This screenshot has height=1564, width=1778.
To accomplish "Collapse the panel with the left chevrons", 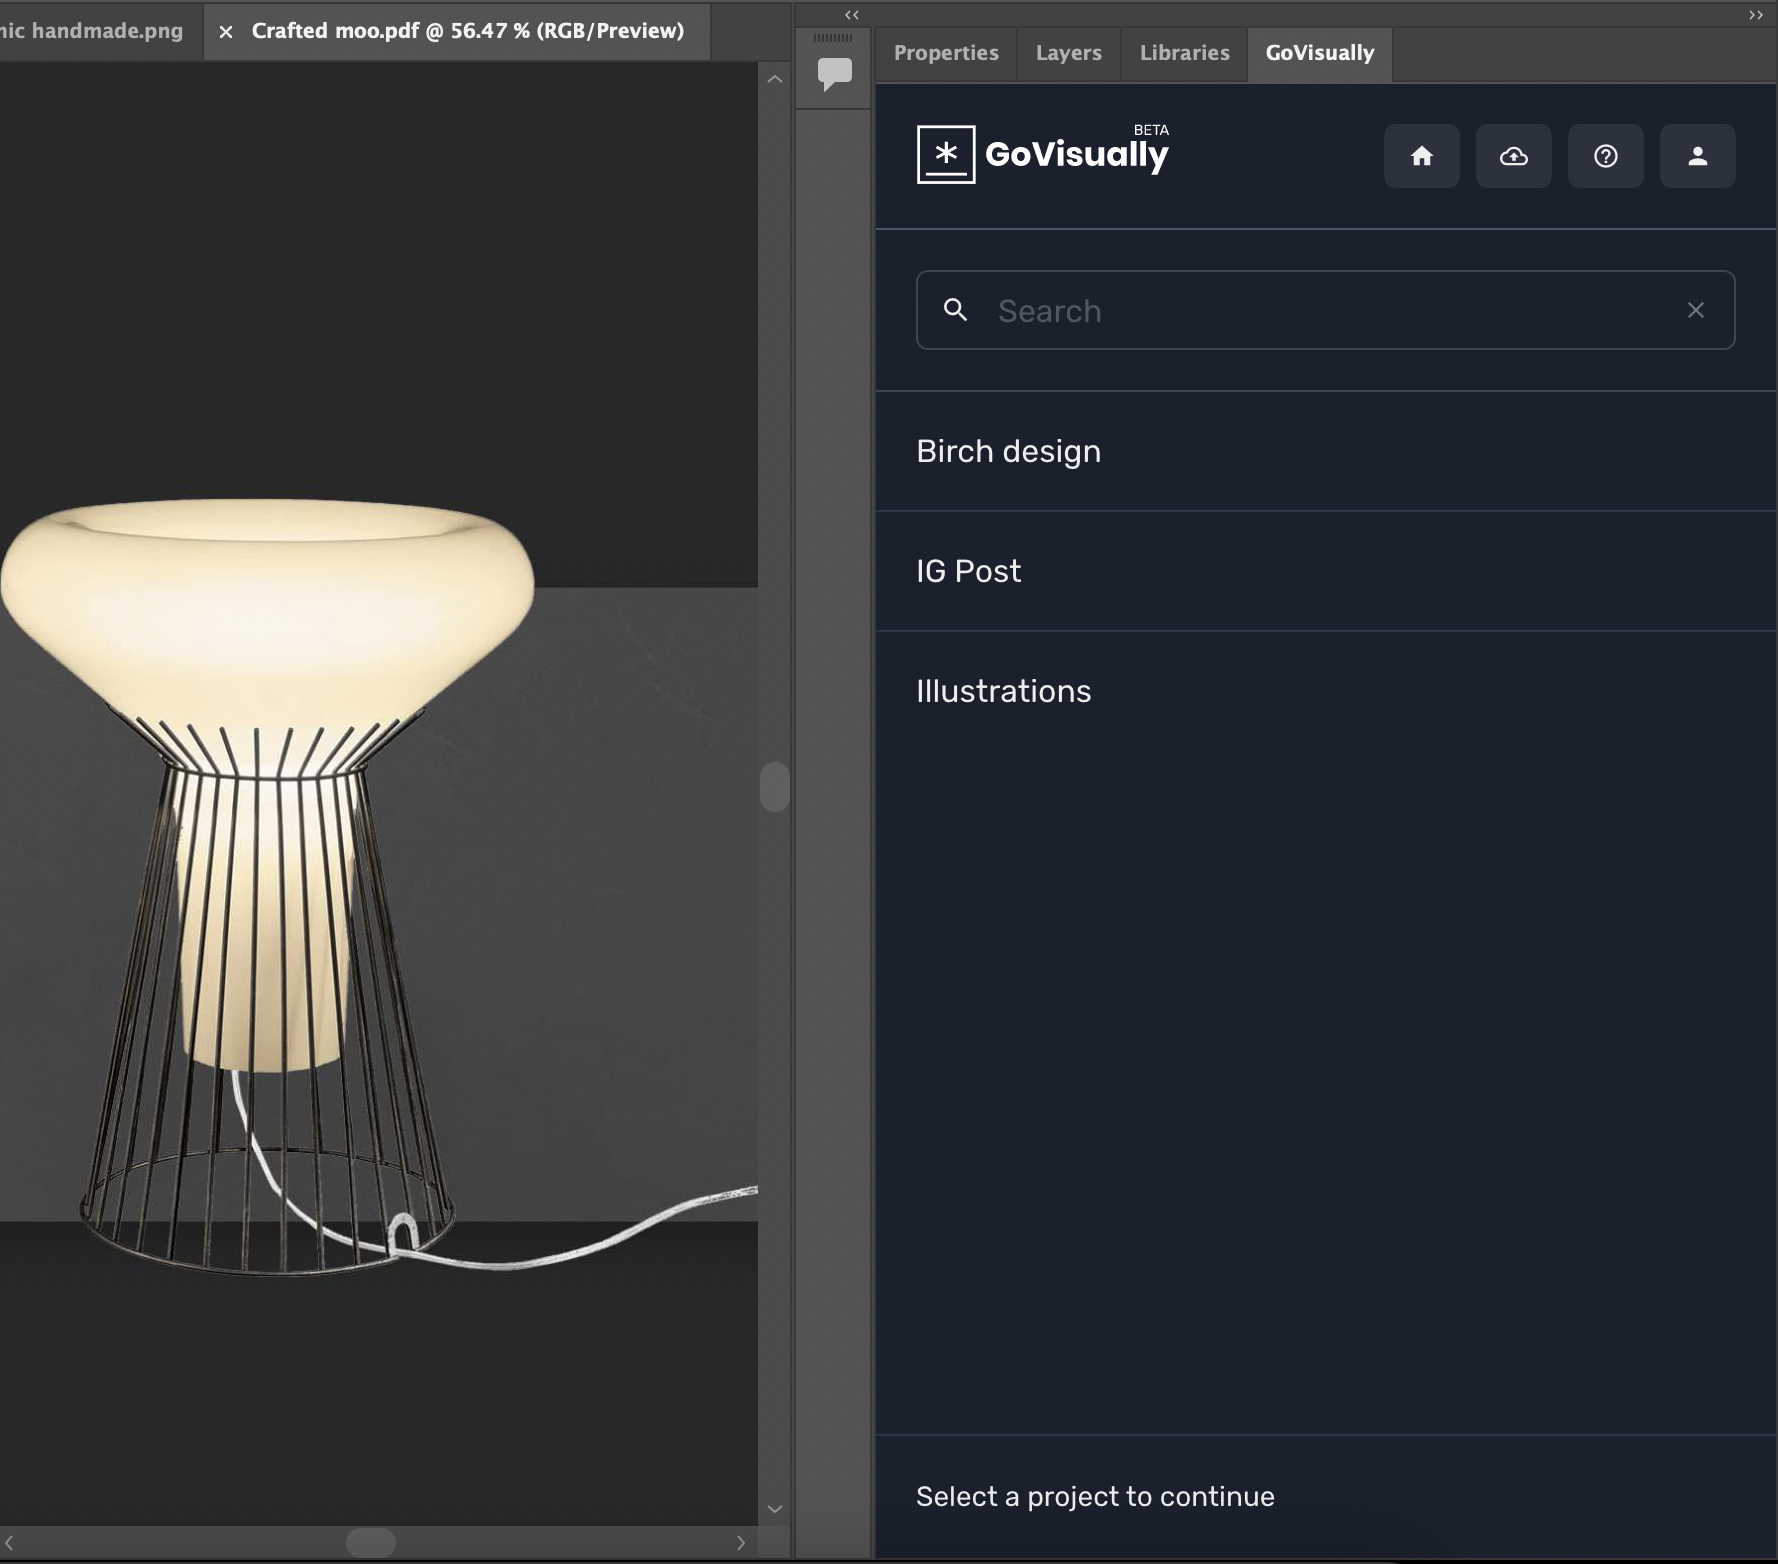I will click(849, 14).
